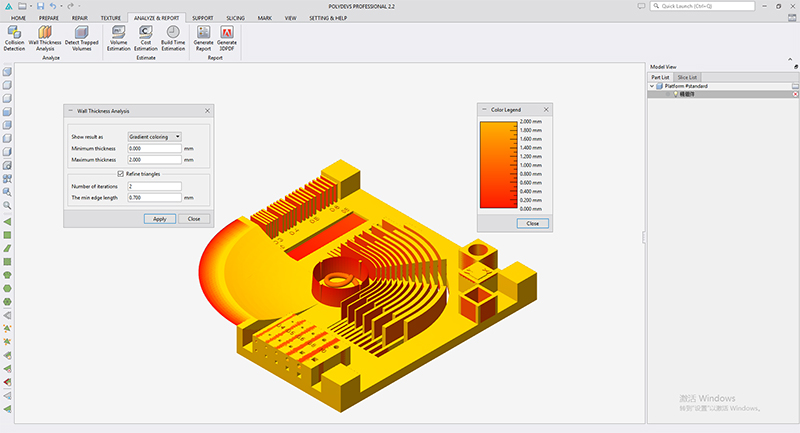Viewport: 800px width, 433px height.
Task: Select Detect Trapped Volumes icon
Action: 82,38
